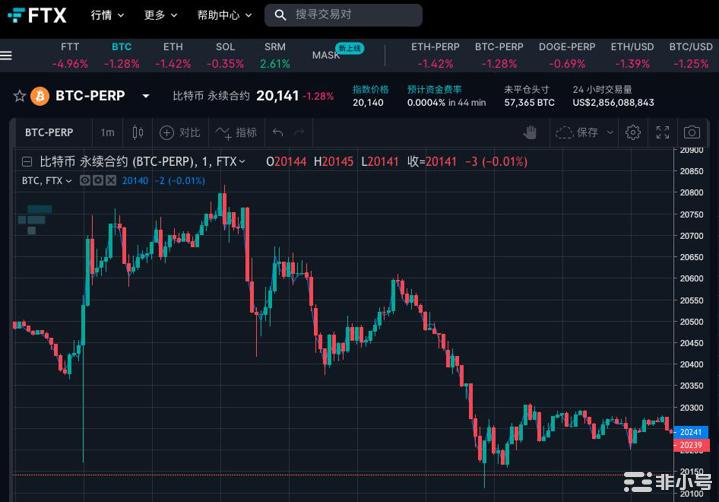Click the orange Bitcoin coin icon
This screenshot has height=502, width=719.
pyautogui.click(x=40, y=96)
